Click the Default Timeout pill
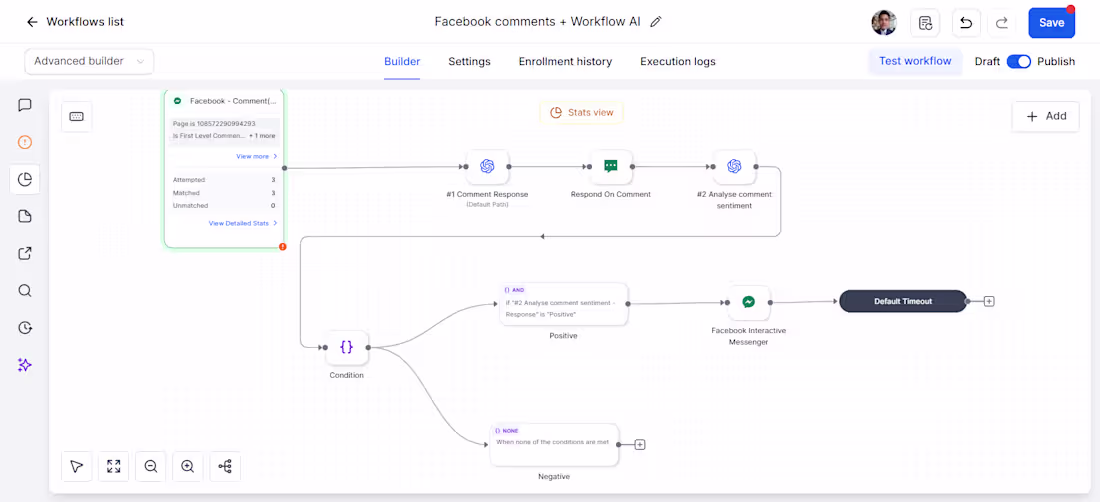This screenshot has width=1100, height=502. pyautogui.click(x=903, y=301)
